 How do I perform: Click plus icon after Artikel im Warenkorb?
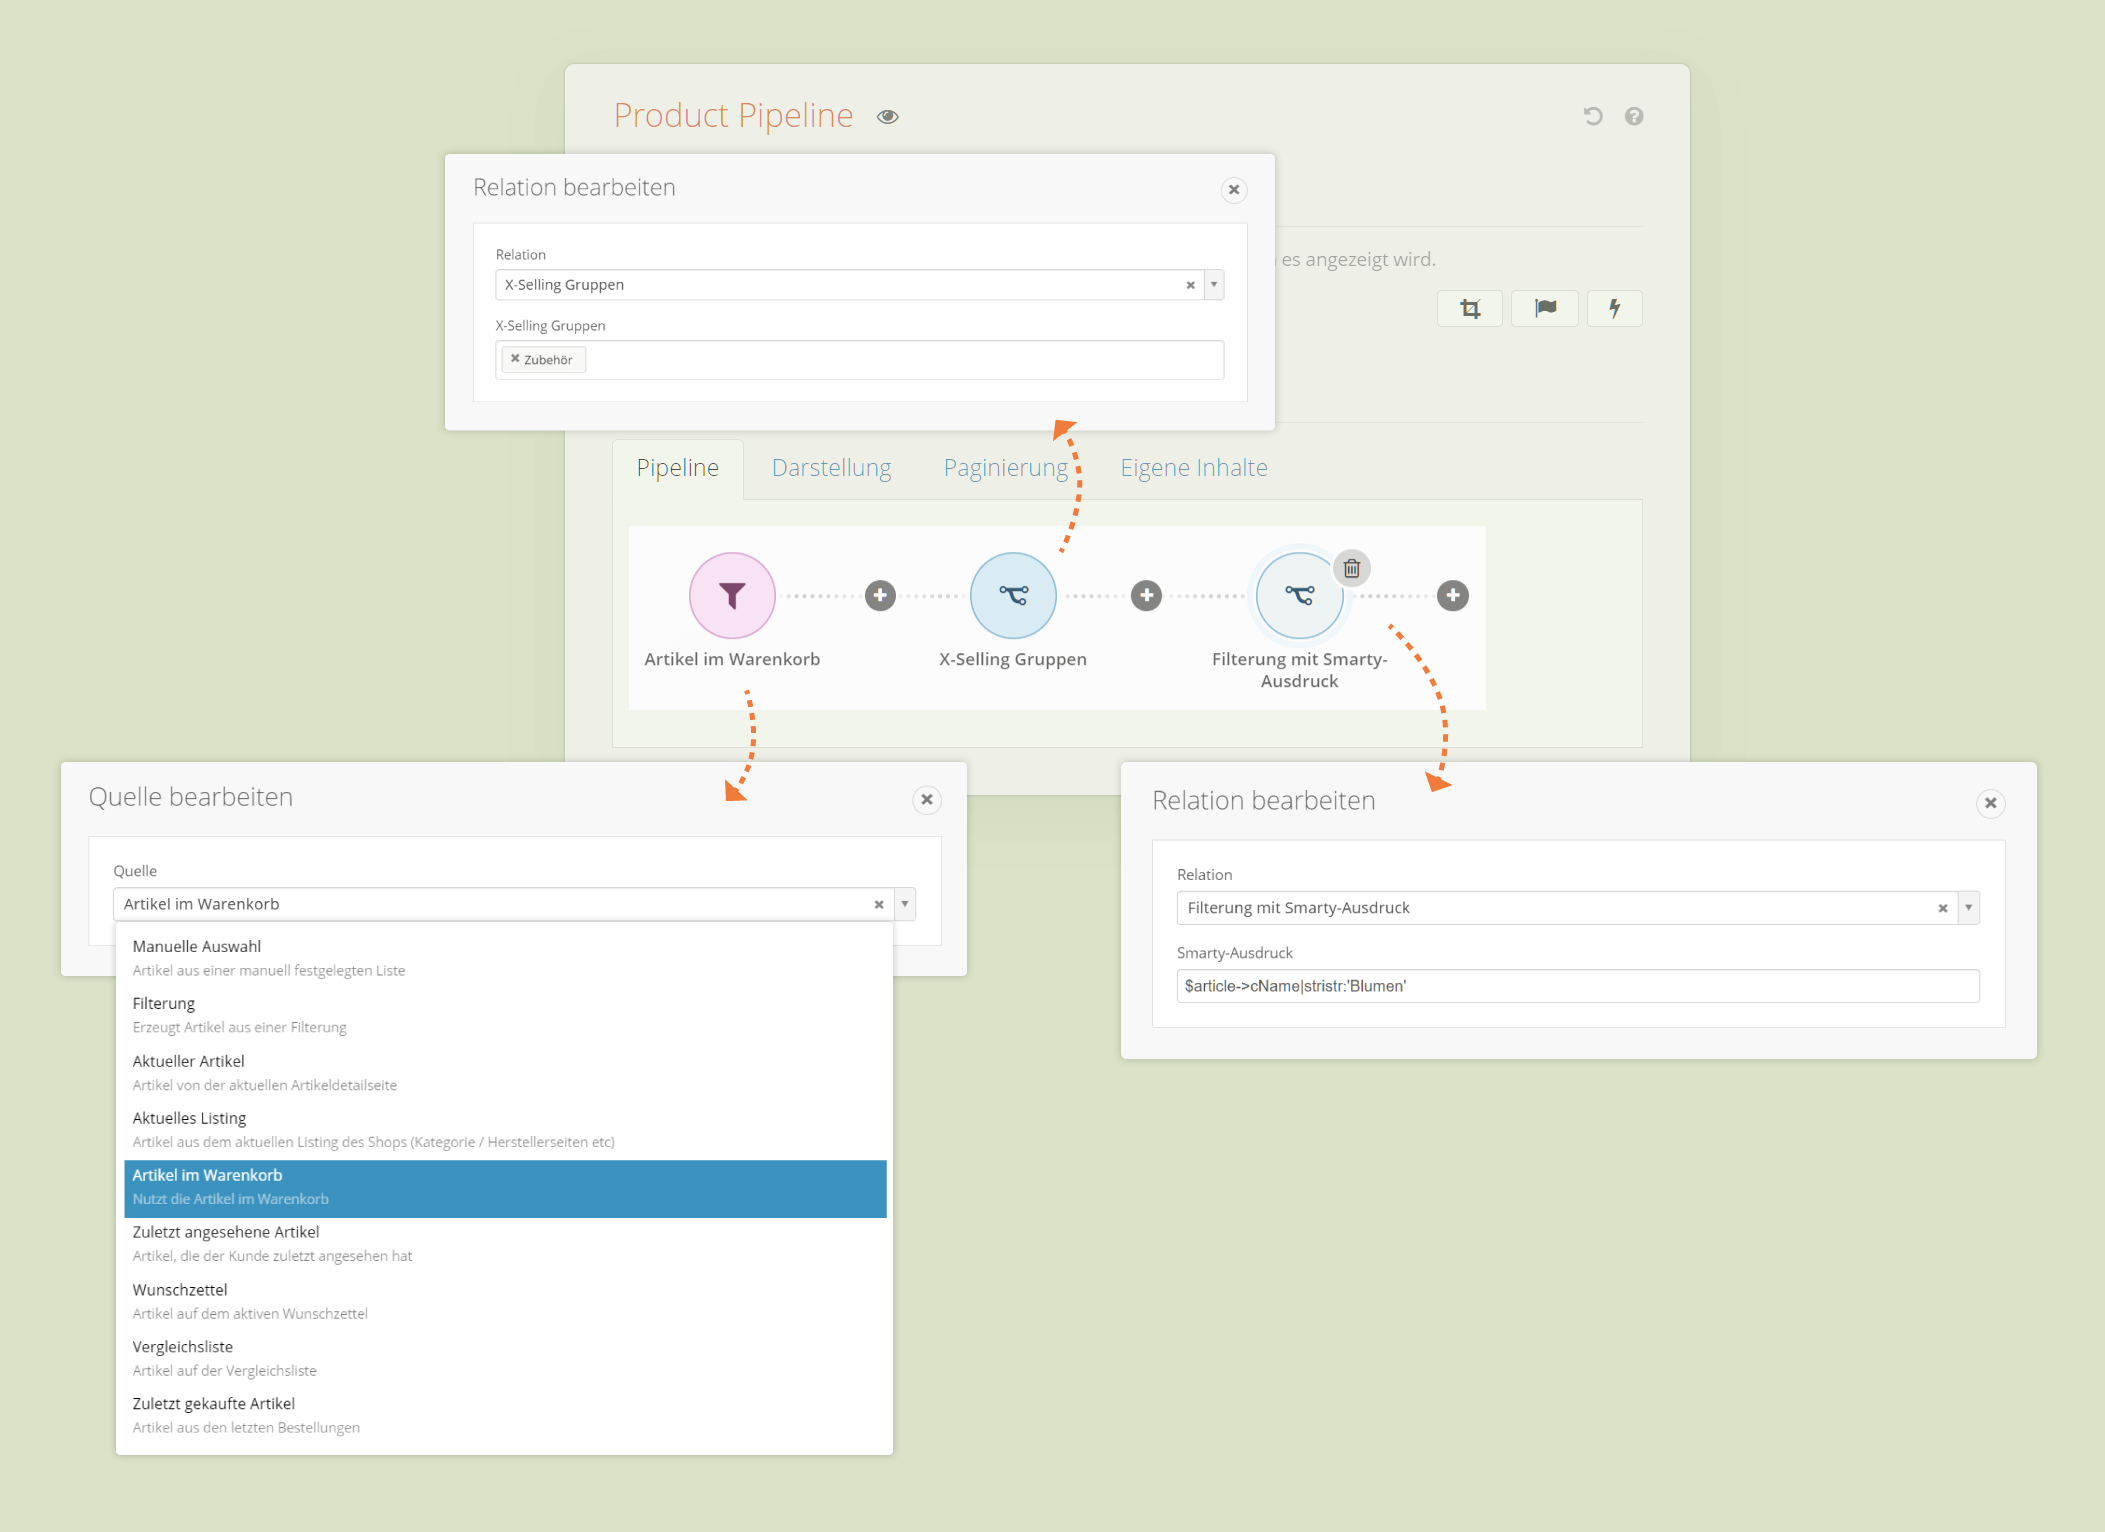(x=880, y=594)
